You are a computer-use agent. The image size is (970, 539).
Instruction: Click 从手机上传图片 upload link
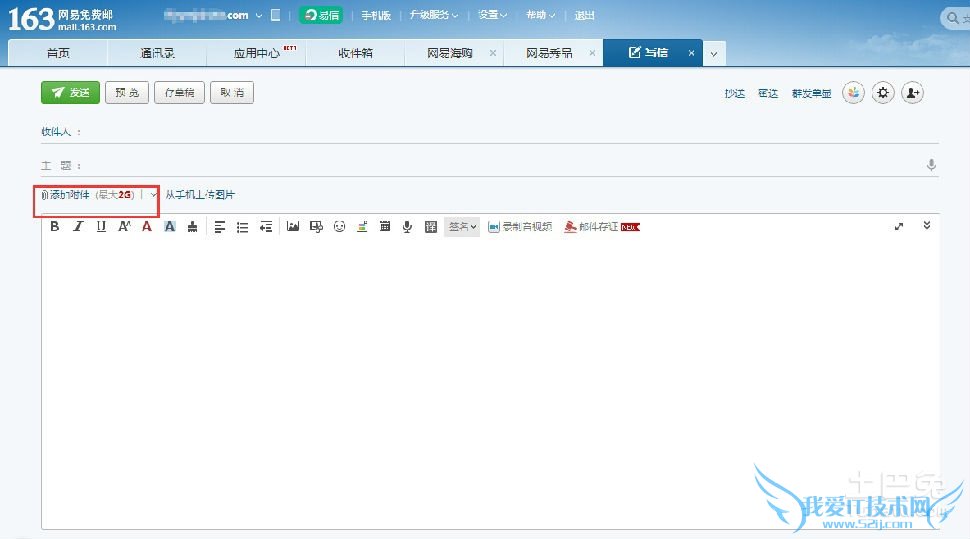200,195
